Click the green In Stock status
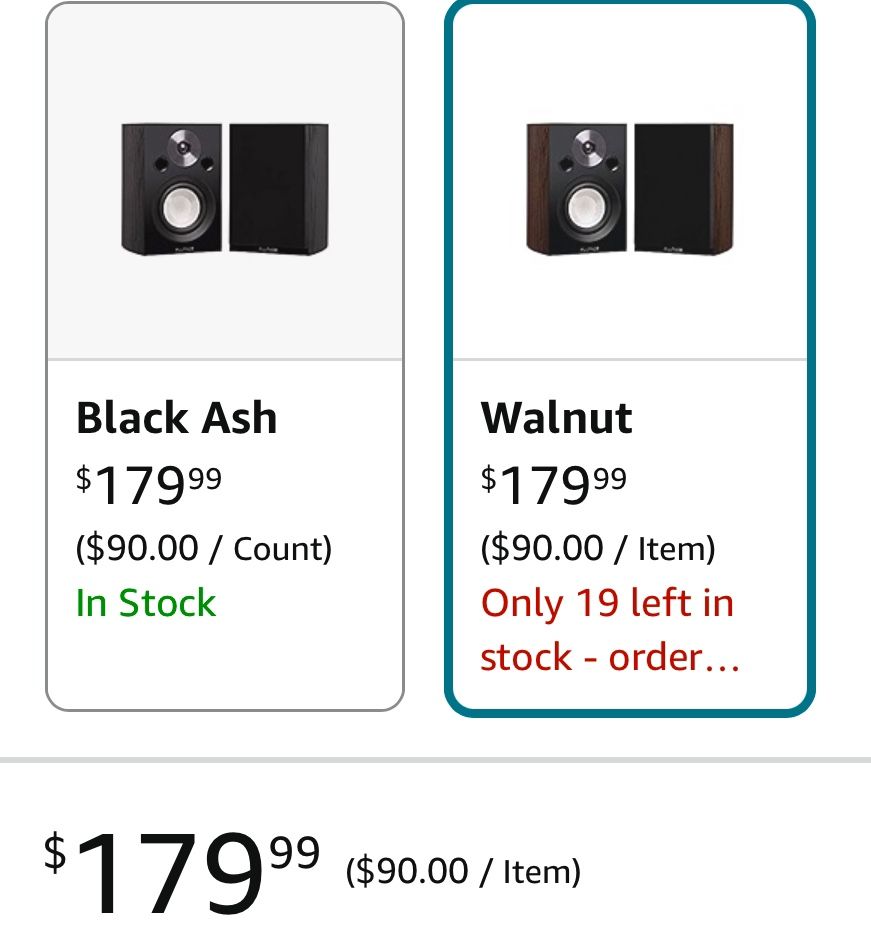 point(146,603)
